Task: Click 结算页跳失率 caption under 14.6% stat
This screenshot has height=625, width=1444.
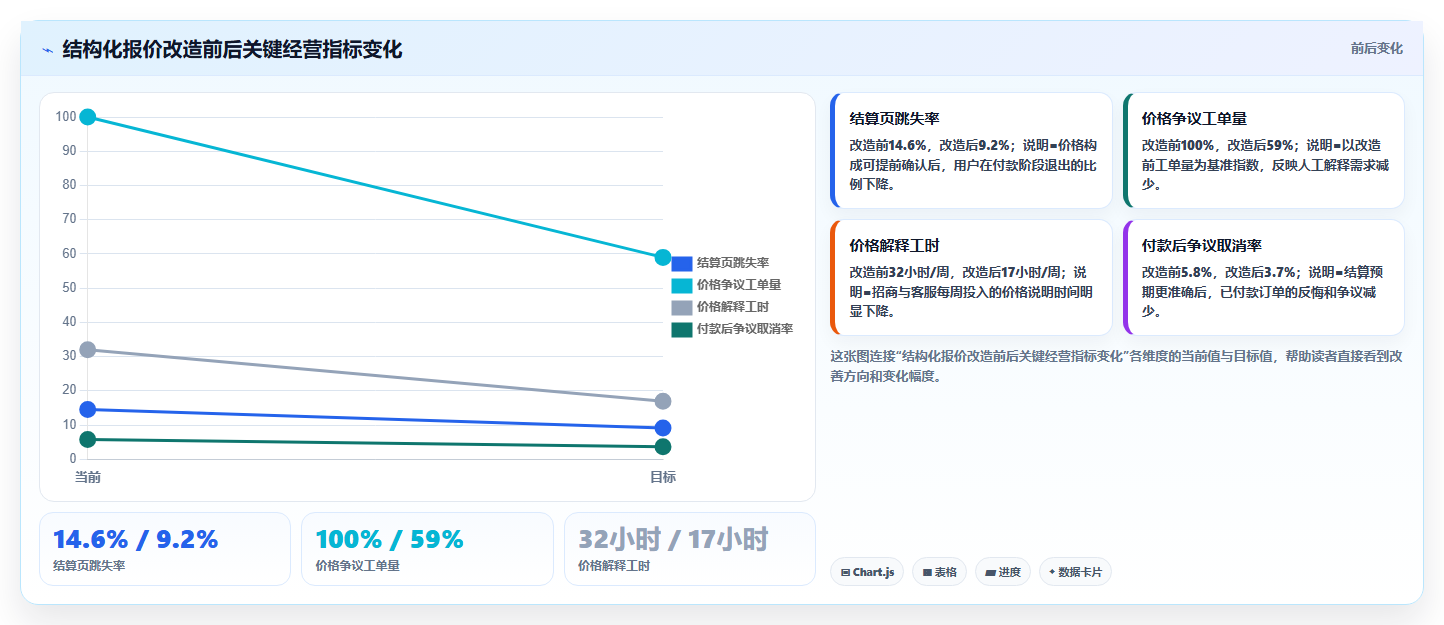Action: click(x=89, y=566)
